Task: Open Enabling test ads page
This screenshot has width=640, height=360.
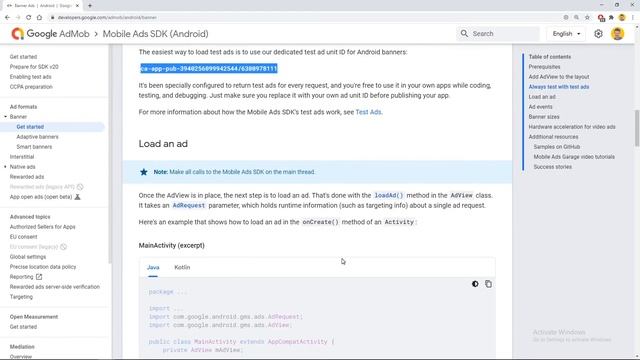Action: click(31, 77)
